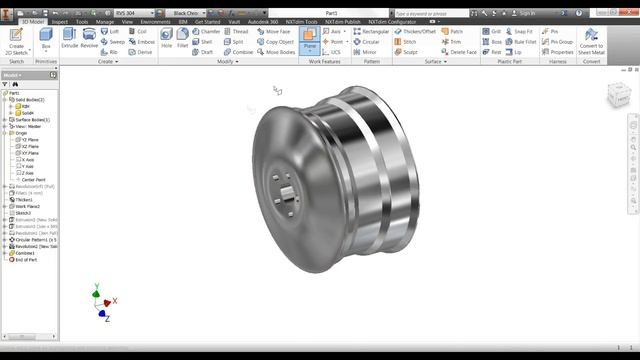Expand the Circular Pattern1 node
The image size is (640, 360).
tap(5, 240)
